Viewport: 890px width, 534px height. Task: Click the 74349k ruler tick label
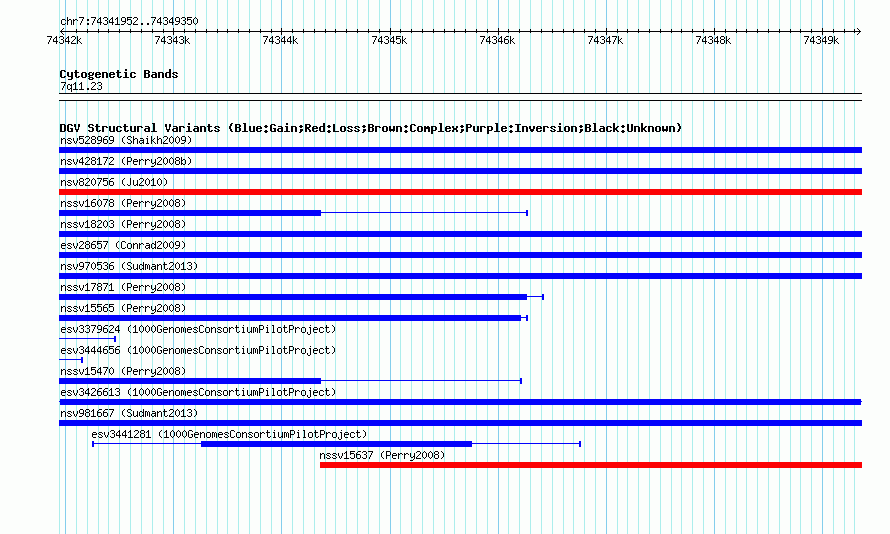pyautogui.click(x=821, y=40)
